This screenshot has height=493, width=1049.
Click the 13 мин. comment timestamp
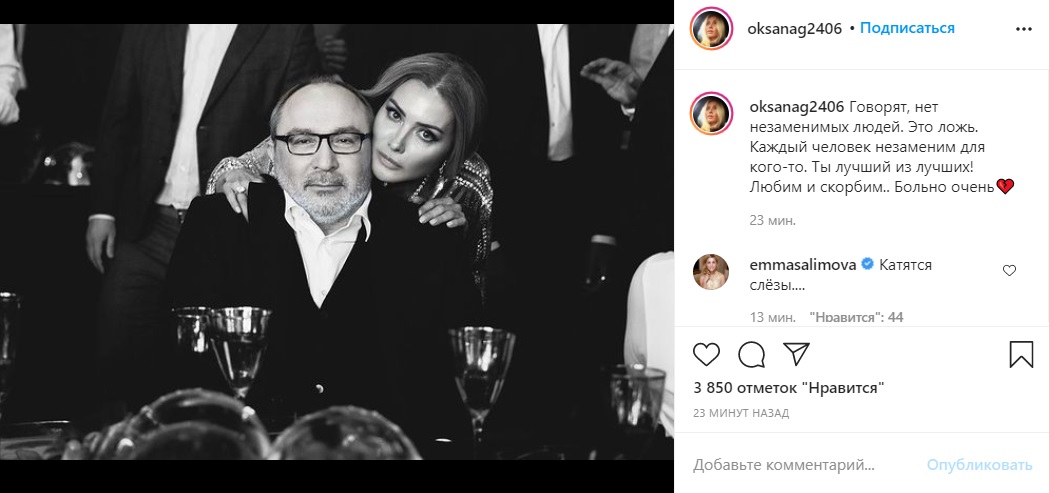click(771, 317)
